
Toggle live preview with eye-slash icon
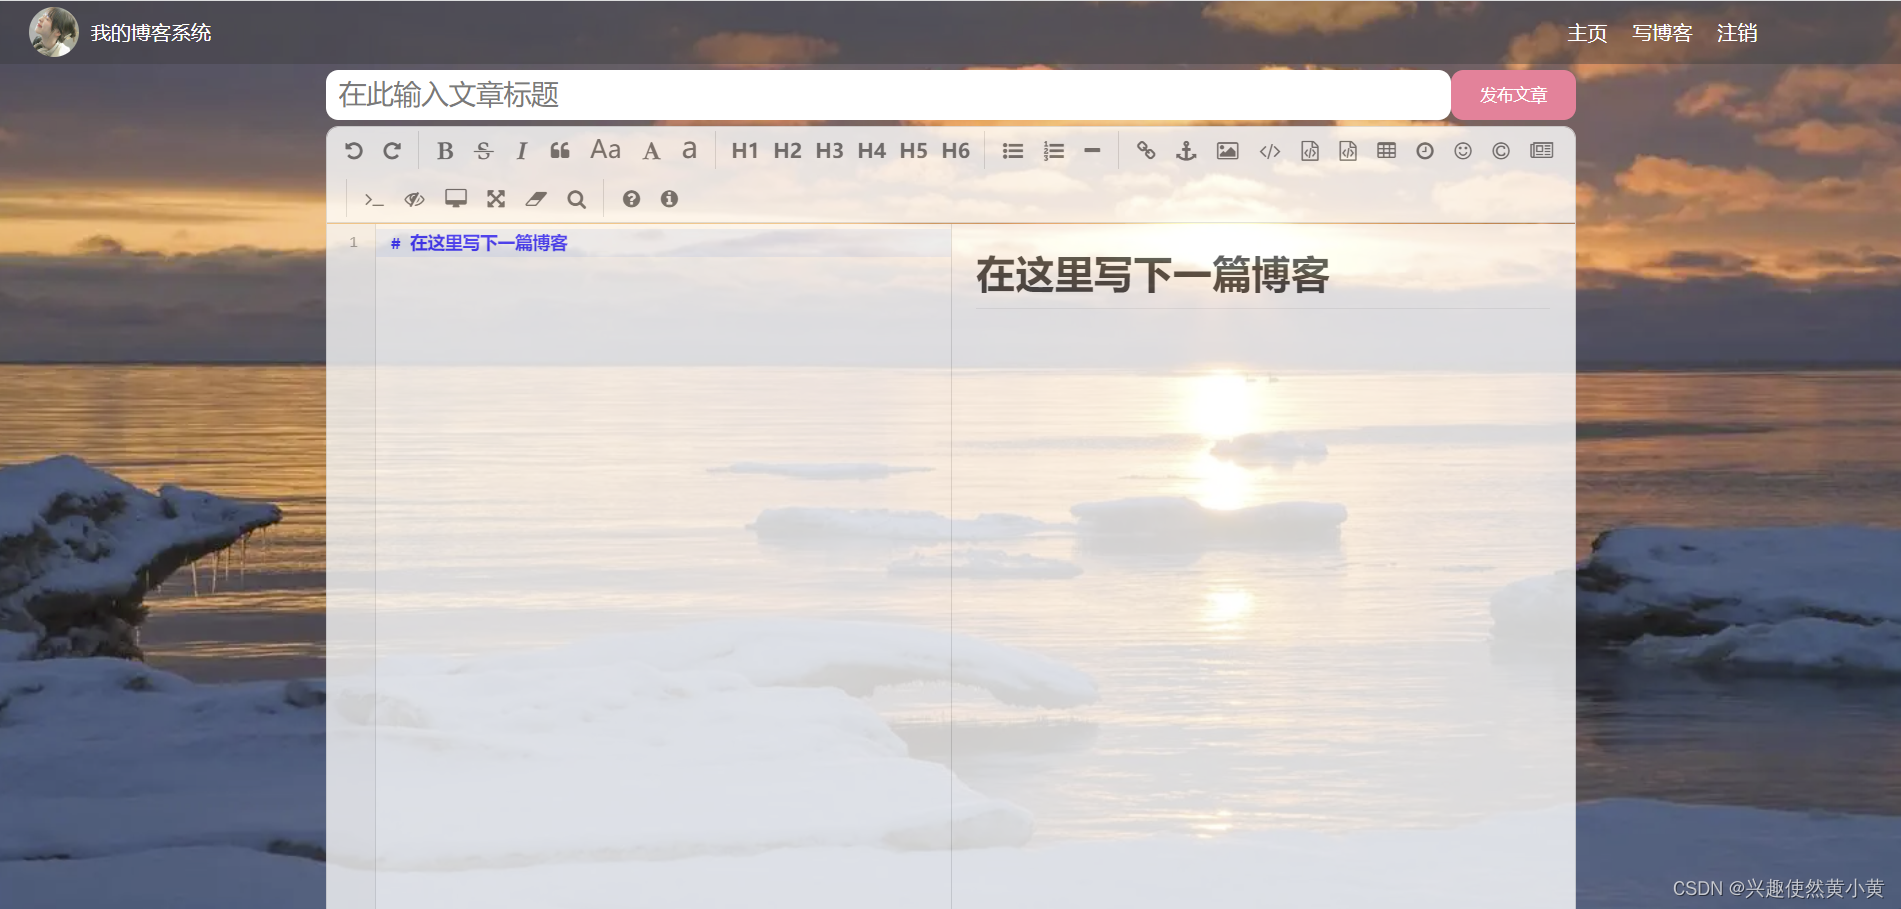point(414,200)
